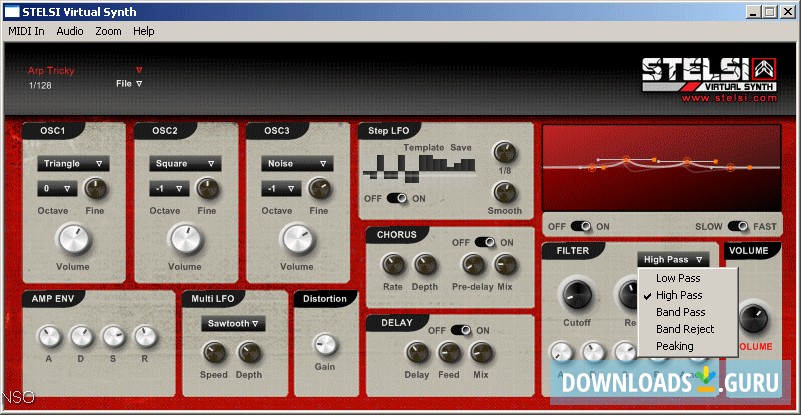The width and height of the screenshot is (801, 415).
Task: Click the Step LFO step pattern bars
Action: [x=419, y=168]
